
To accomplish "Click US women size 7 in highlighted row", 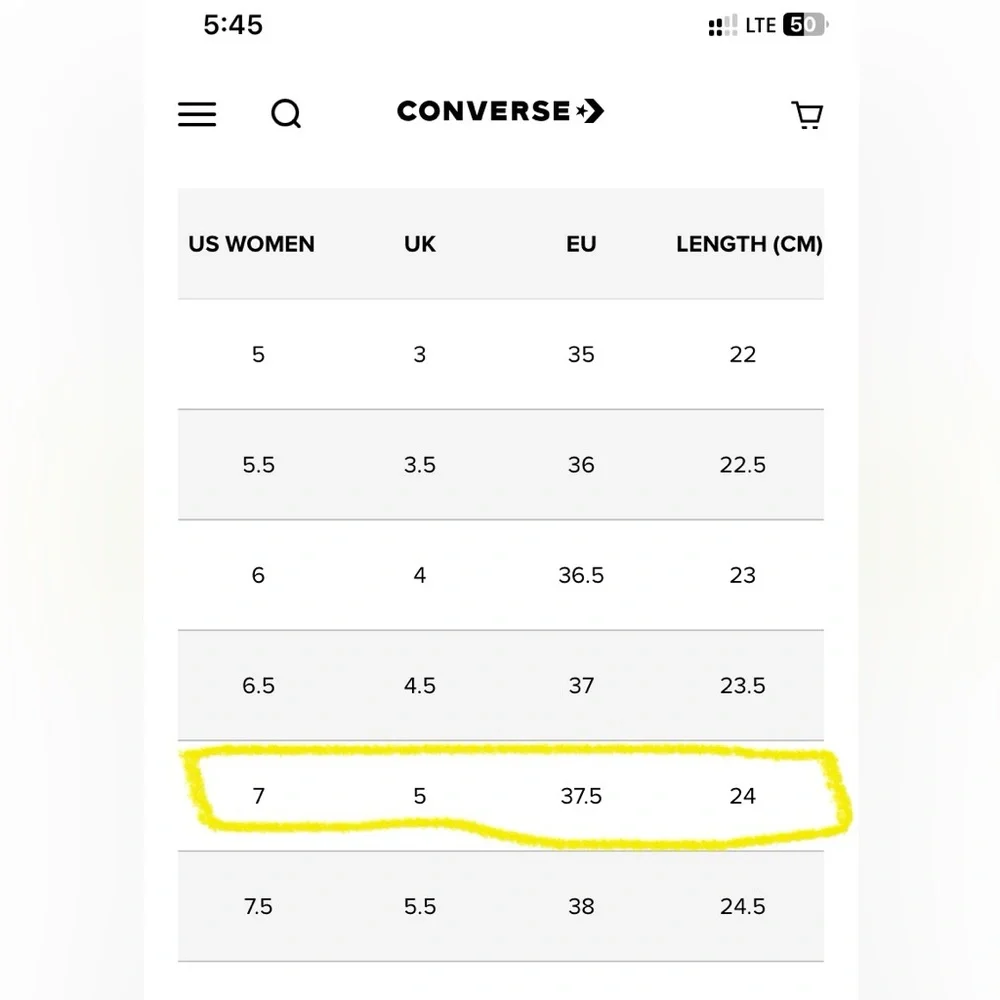I will [x=258, y=796].
